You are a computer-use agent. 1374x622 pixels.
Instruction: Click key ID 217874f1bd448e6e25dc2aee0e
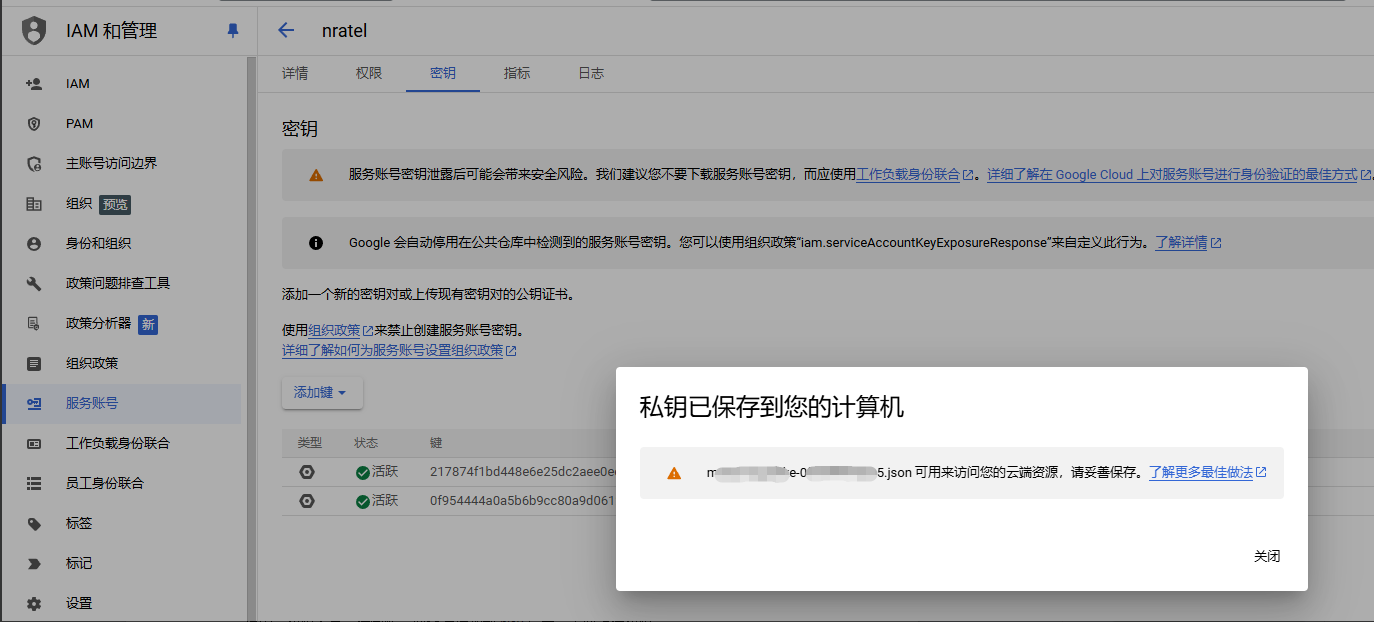522,472
